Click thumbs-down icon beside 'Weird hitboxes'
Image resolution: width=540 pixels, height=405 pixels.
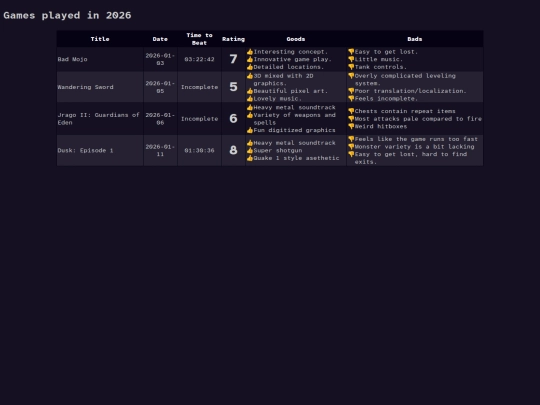coord(351,126)
